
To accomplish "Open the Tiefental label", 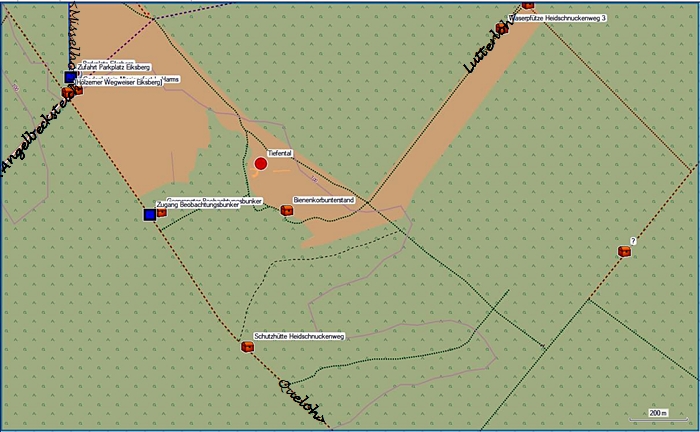I will (278, 153).
